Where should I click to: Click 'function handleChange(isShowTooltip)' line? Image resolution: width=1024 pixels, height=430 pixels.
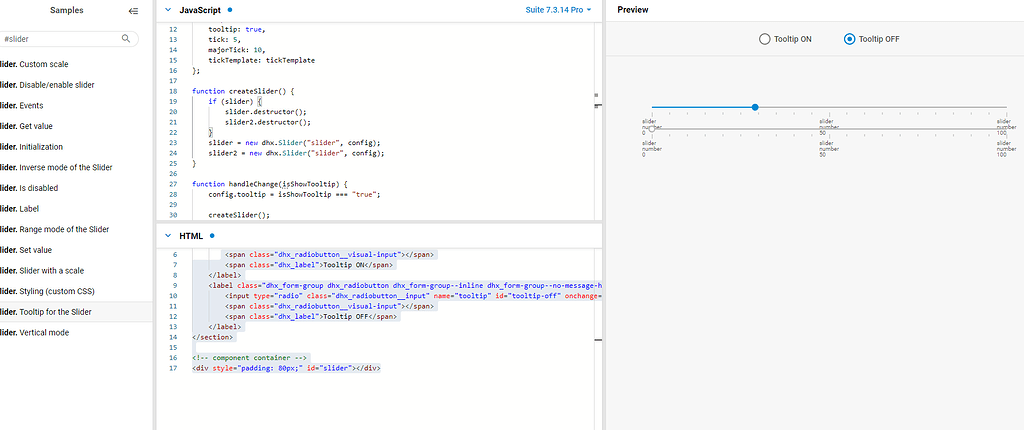pos(270,184)
